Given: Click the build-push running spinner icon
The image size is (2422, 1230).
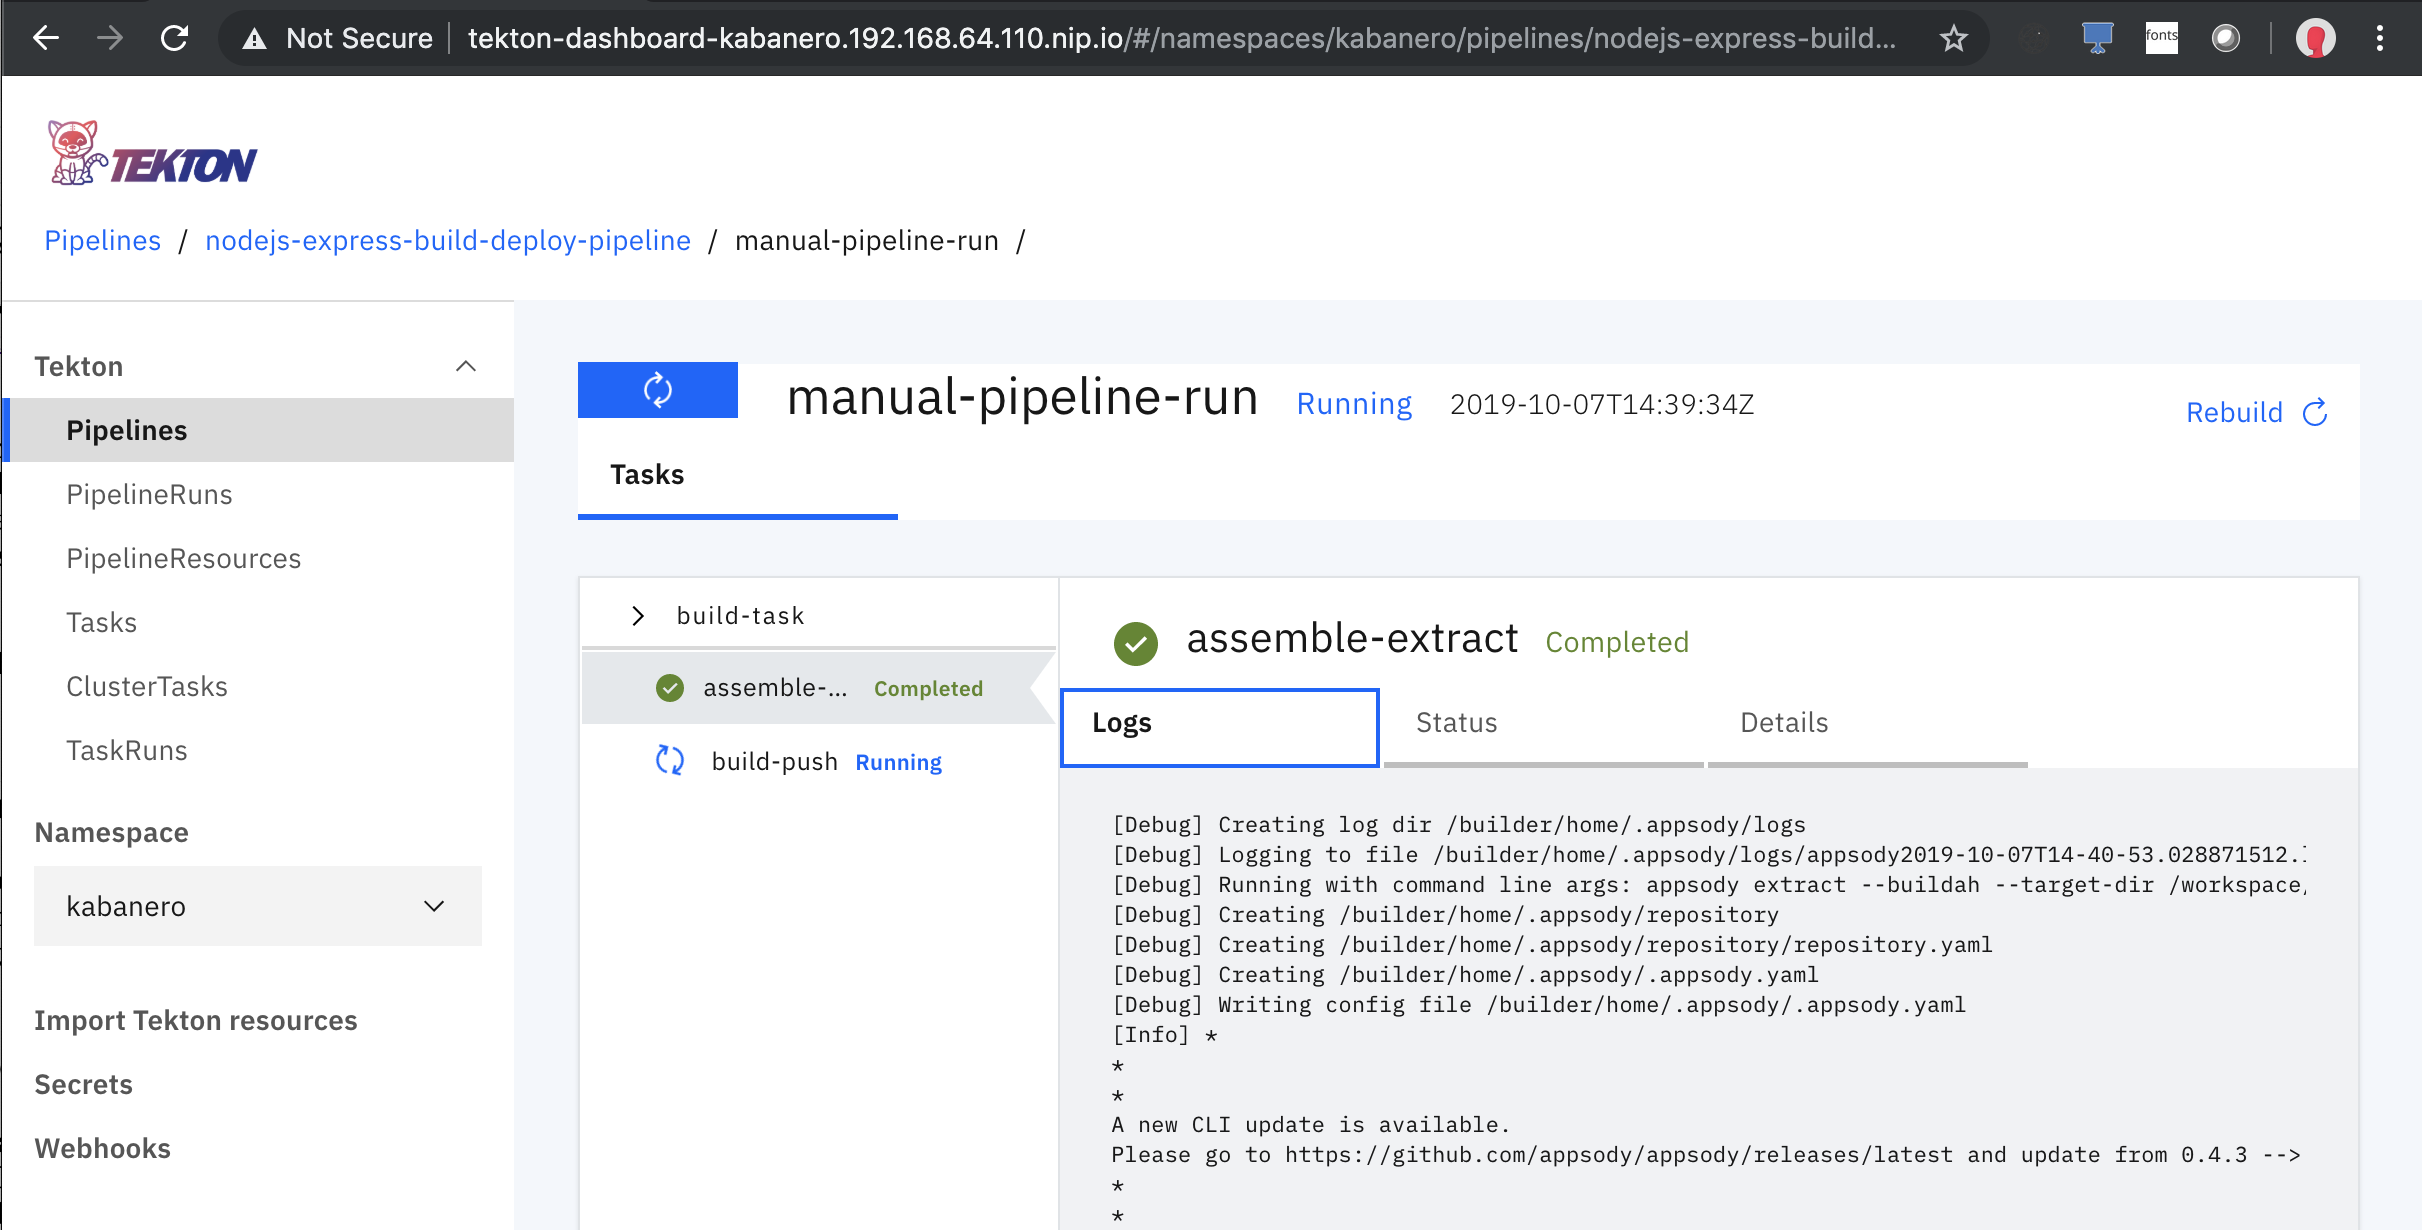Looking at the screenshot, I should tap(669, 761).
